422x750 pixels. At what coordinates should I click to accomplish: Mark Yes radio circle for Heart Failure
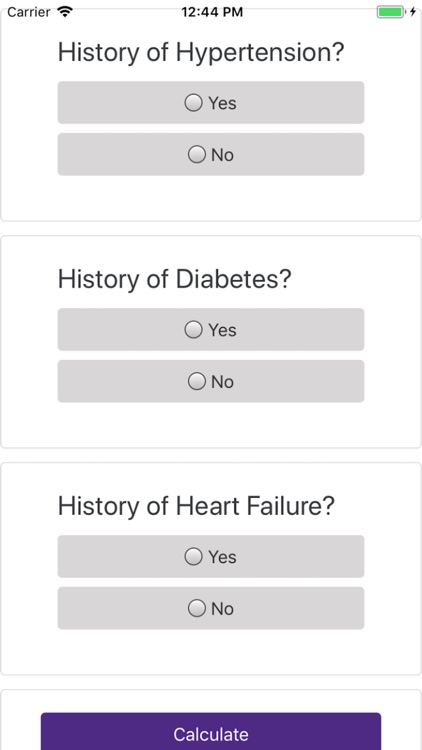tap(193, 556)
